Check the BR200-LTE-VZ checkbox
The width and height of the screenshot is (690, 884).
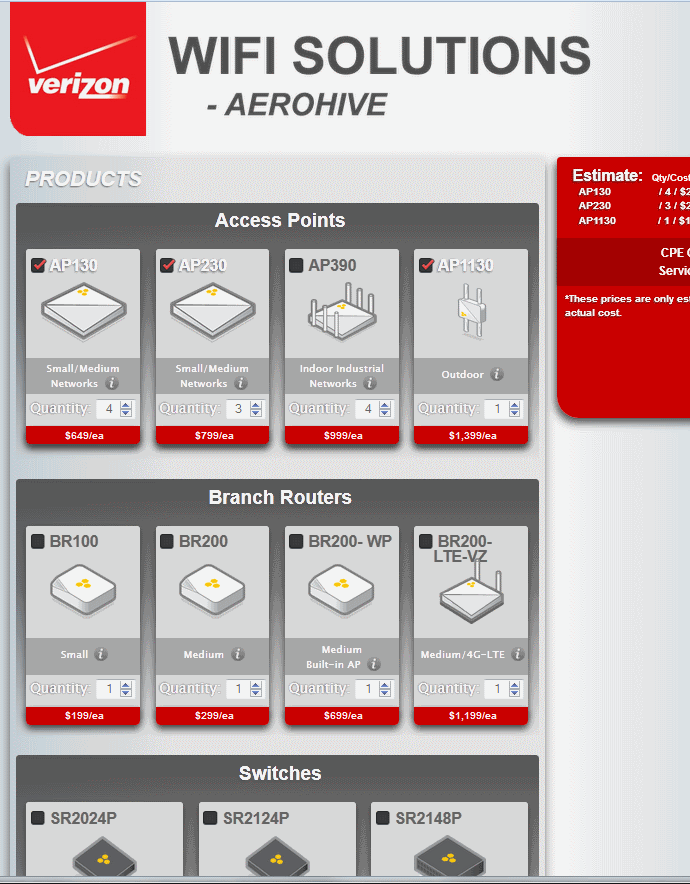tap(426, 541)
